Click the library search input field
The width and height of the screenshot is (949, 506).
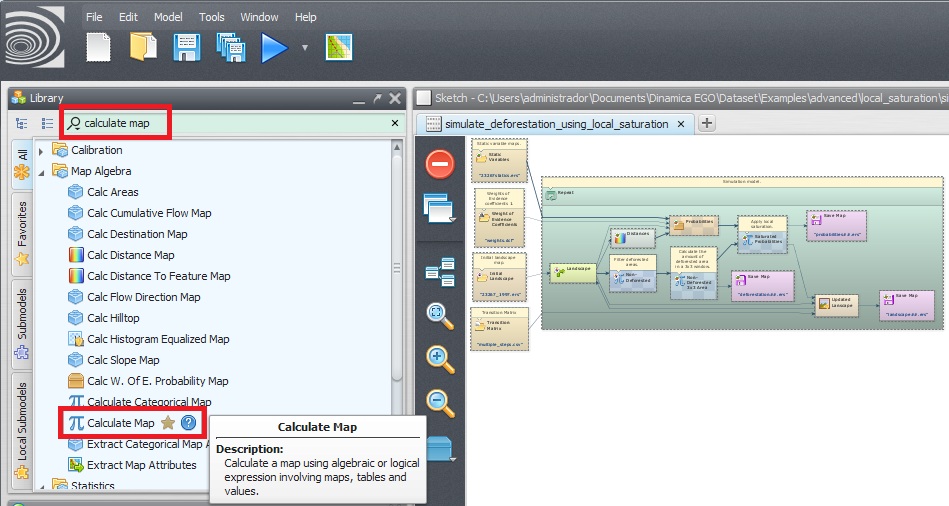click(230, 123)
